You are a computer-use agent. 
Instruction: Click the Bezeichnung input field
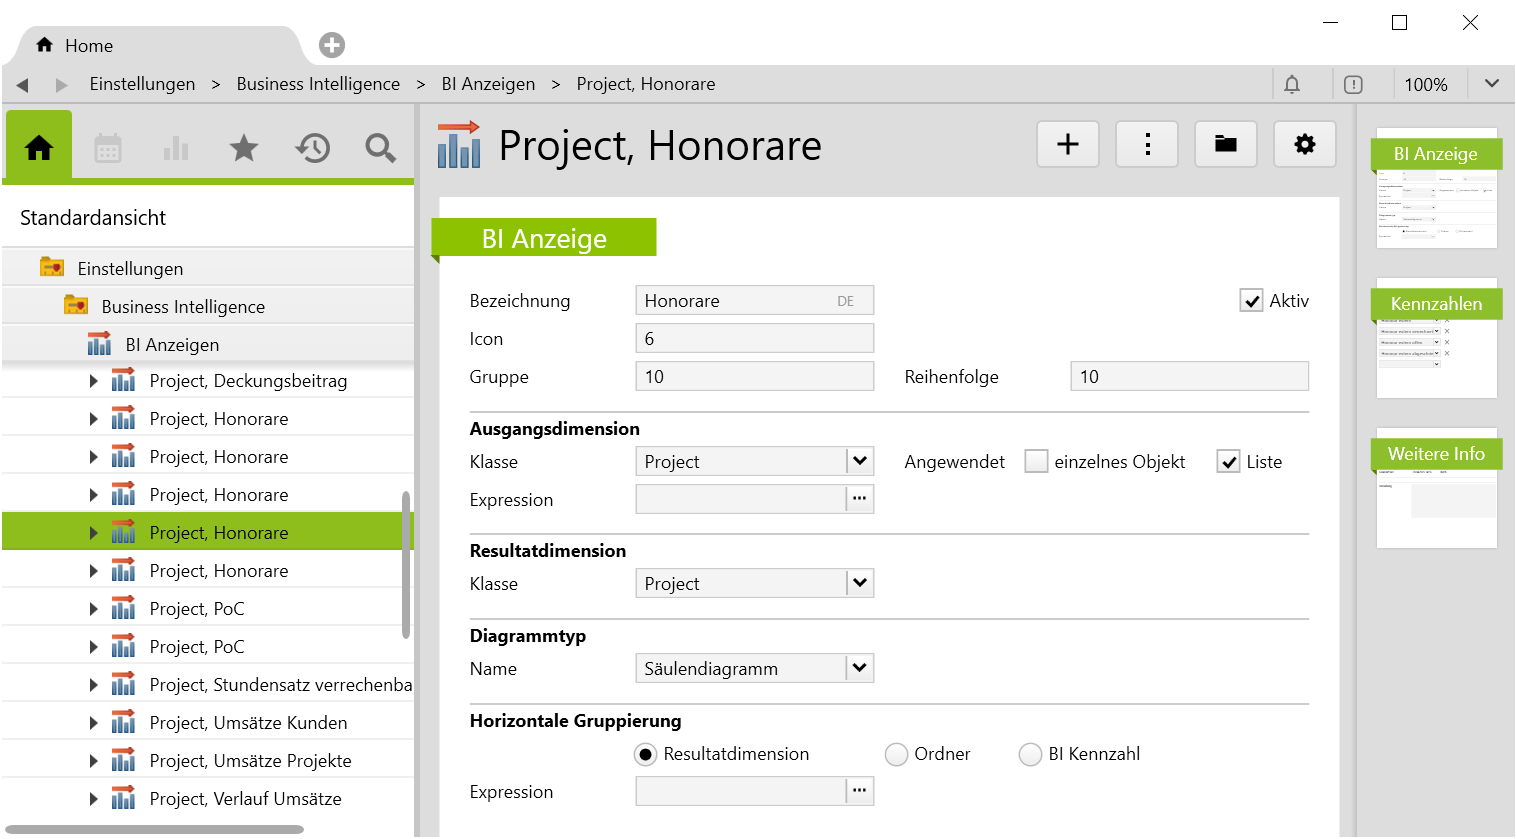[740, 301]
